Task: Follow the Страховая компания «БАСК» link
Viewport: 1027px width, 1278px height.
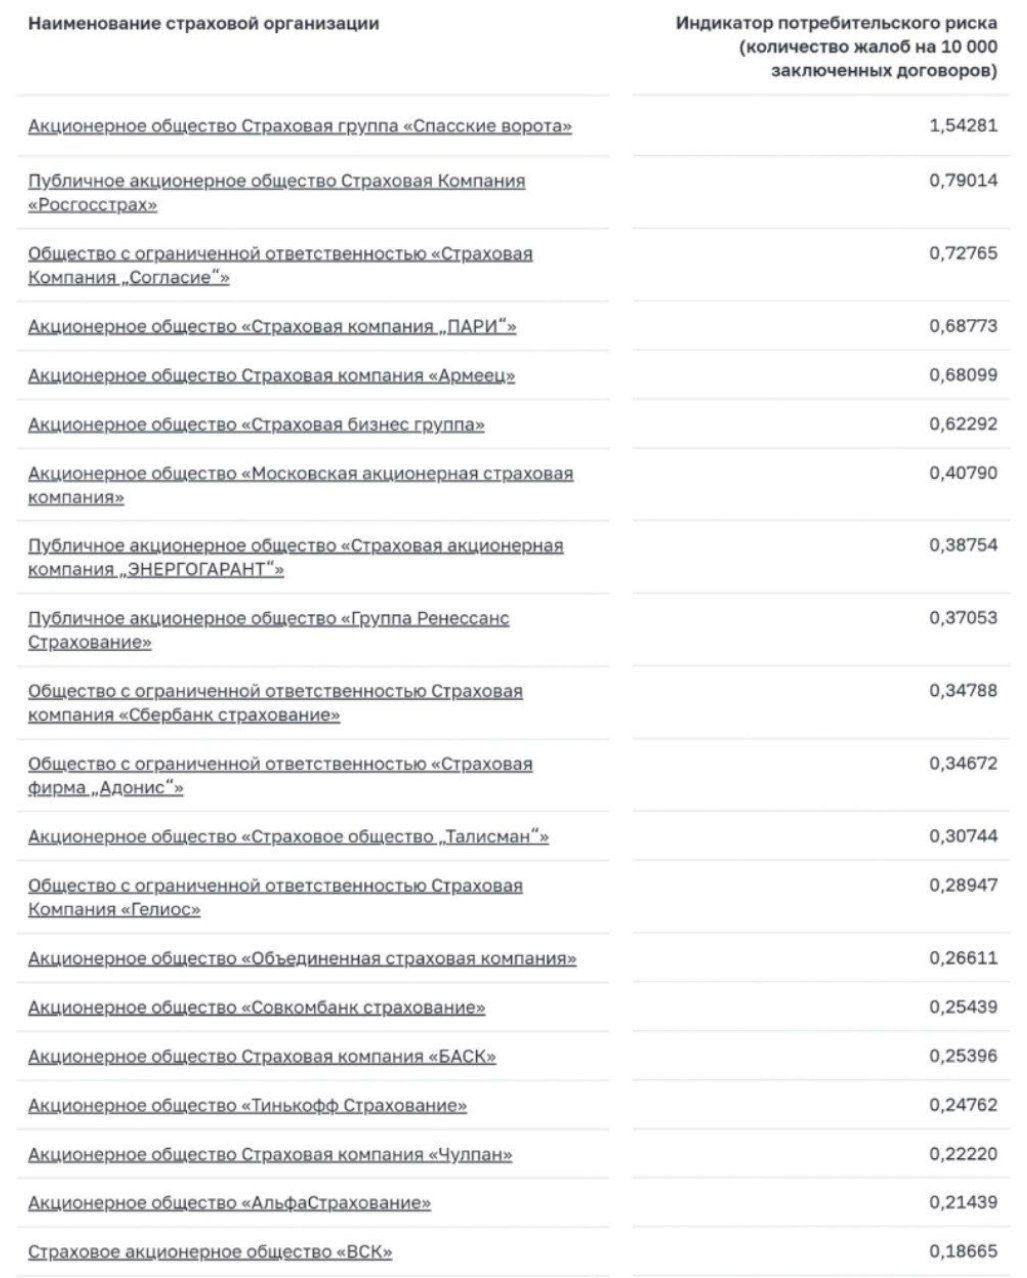Action: coord(262,1057)
